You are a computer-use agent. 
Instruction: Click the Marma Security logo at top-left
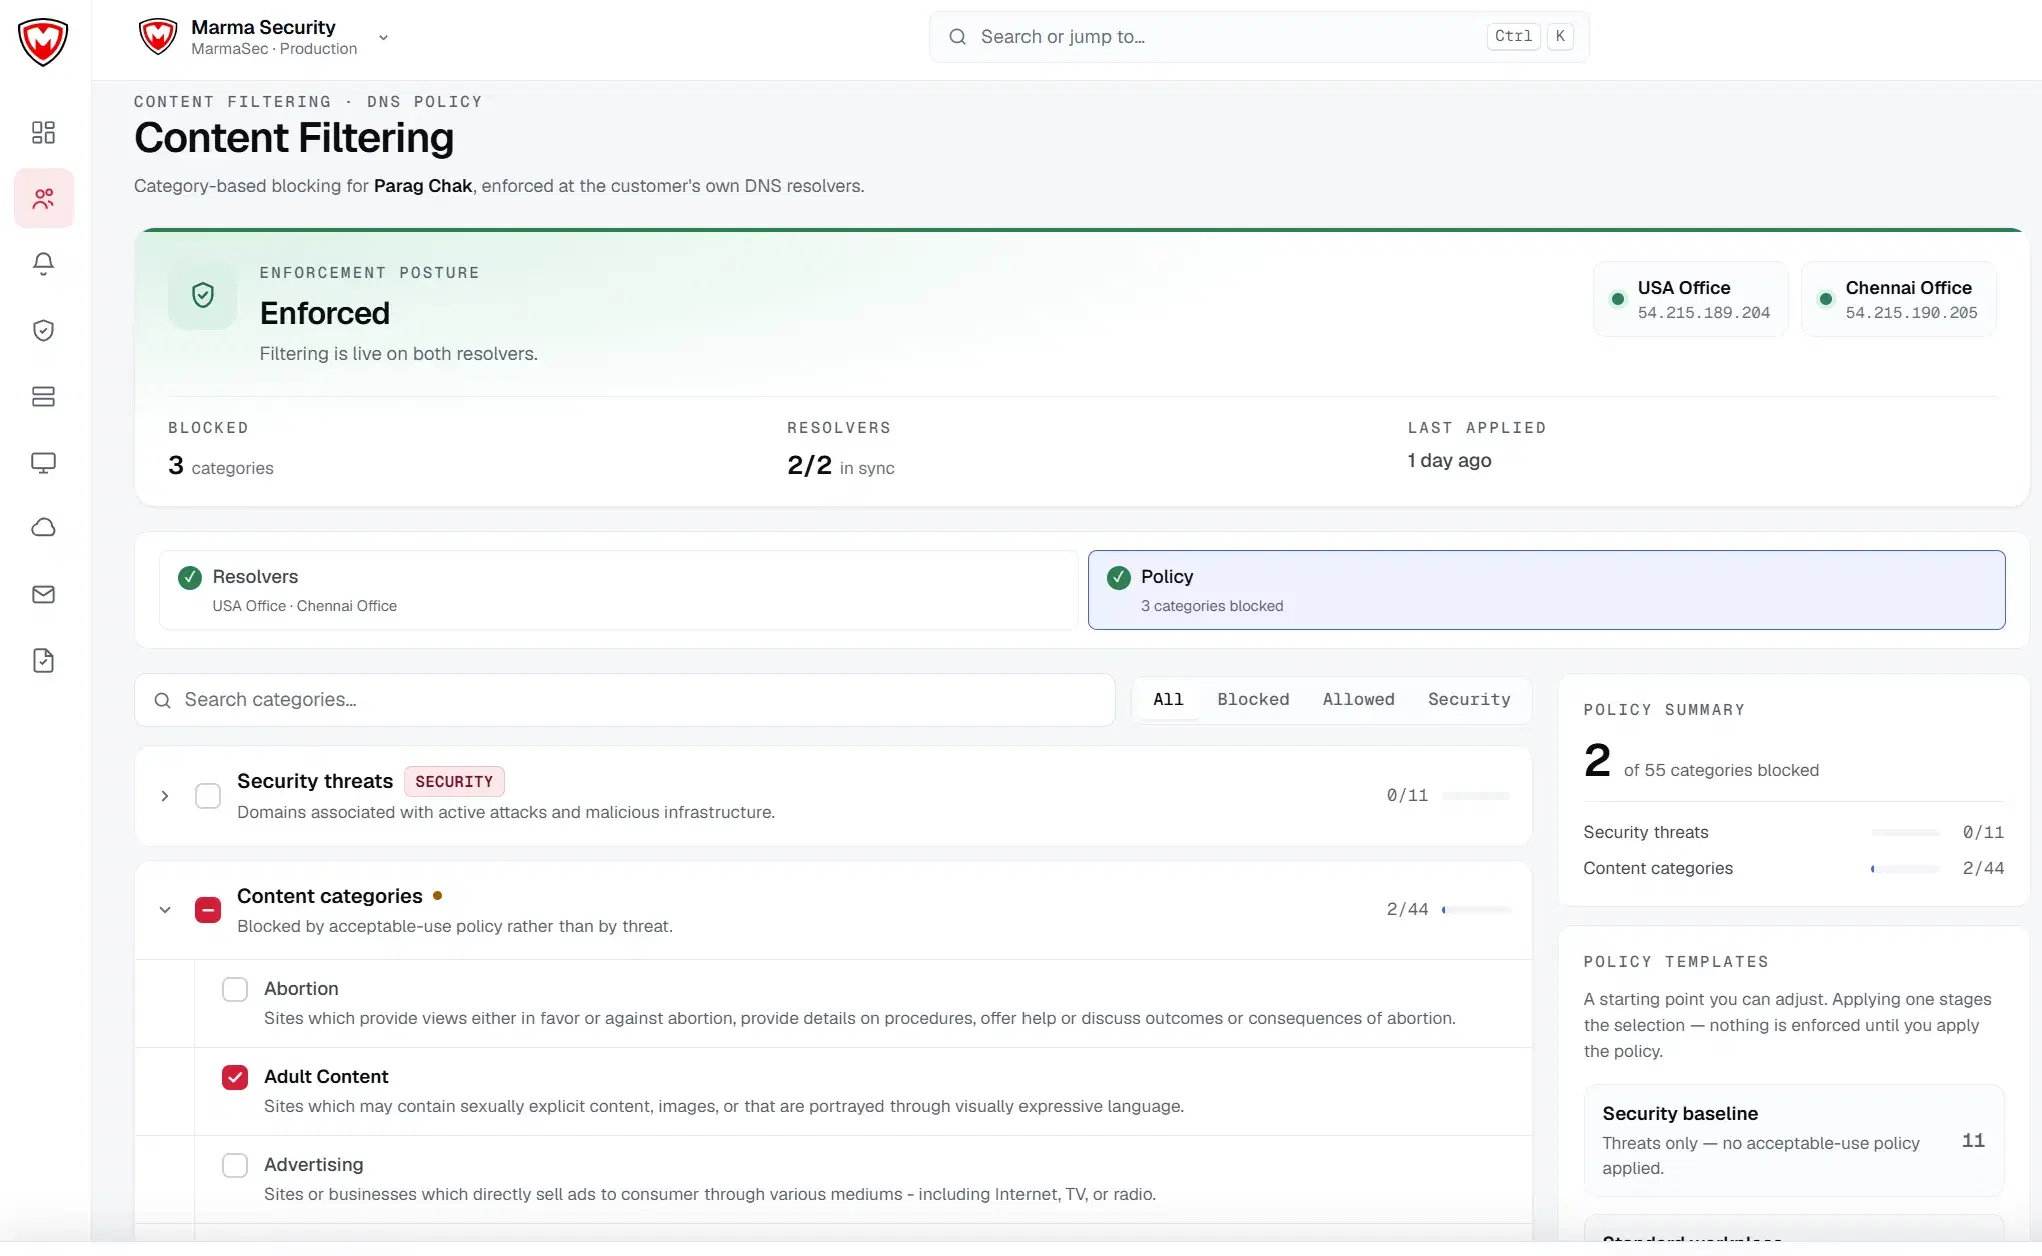(43, 41)
